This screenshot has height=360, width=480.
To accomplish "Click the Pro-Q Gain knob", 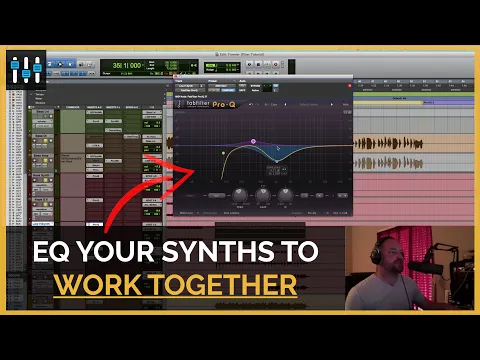I will (263, 195).
